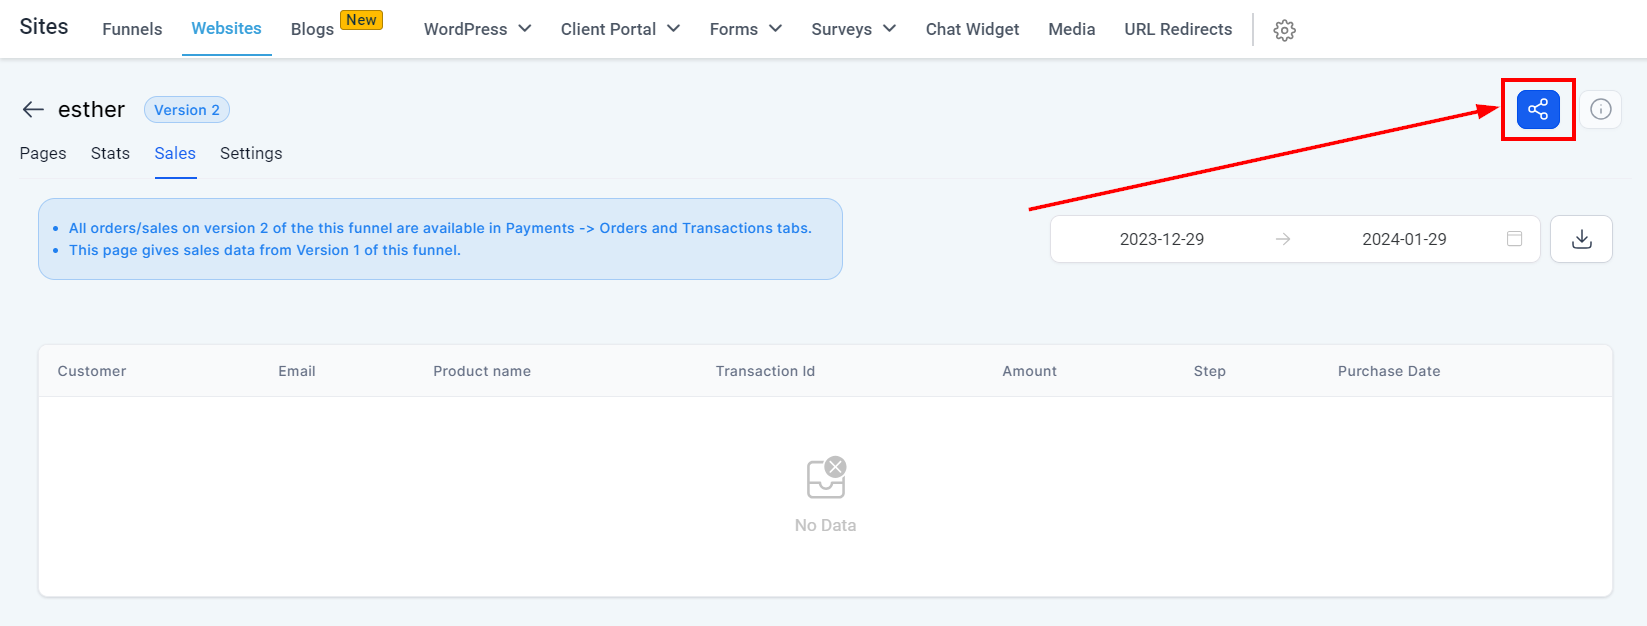1647x626 pixels.
Task: Go back using the left arrow icon
Action: click(33, 110)
